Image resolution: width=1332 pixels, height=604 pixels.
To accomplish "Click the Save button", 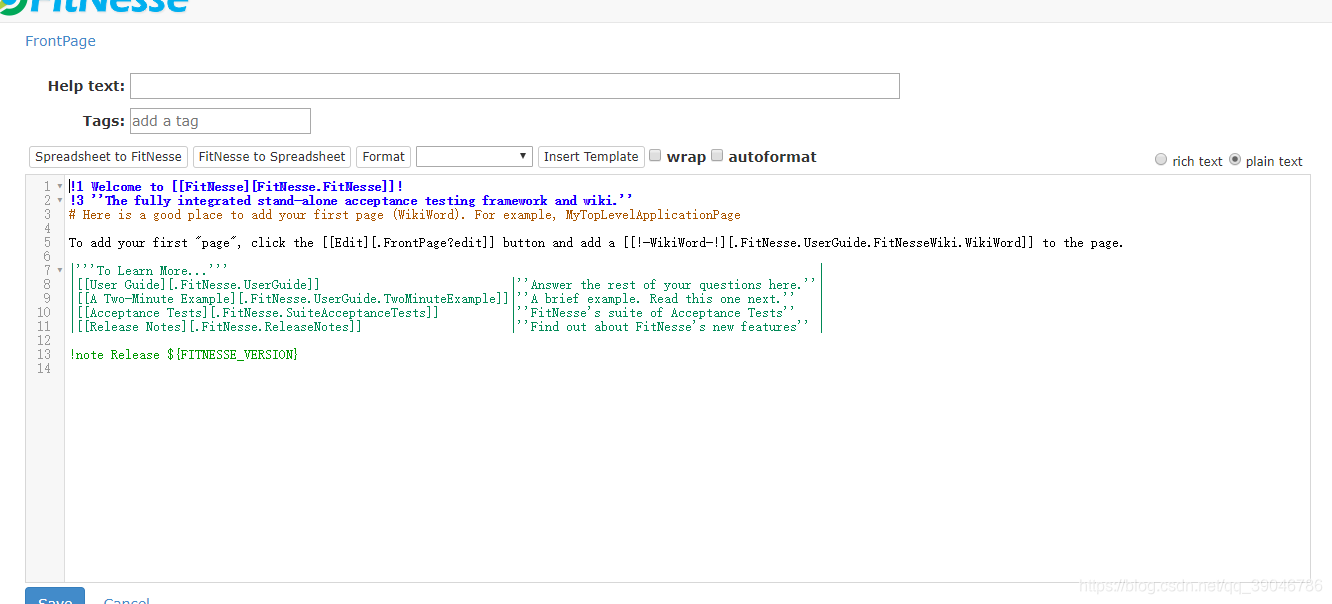I will point(55,597).
